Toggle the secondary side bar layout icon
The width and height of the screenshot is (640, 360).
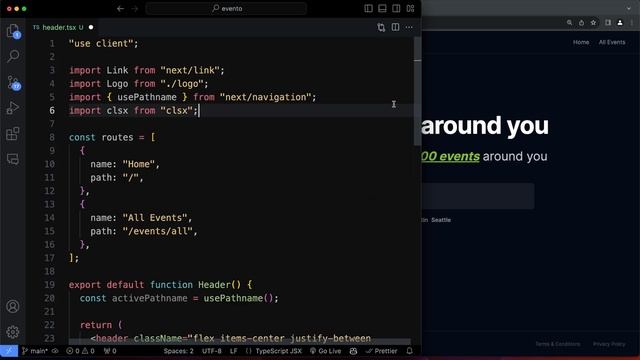(x=396, y=9)
